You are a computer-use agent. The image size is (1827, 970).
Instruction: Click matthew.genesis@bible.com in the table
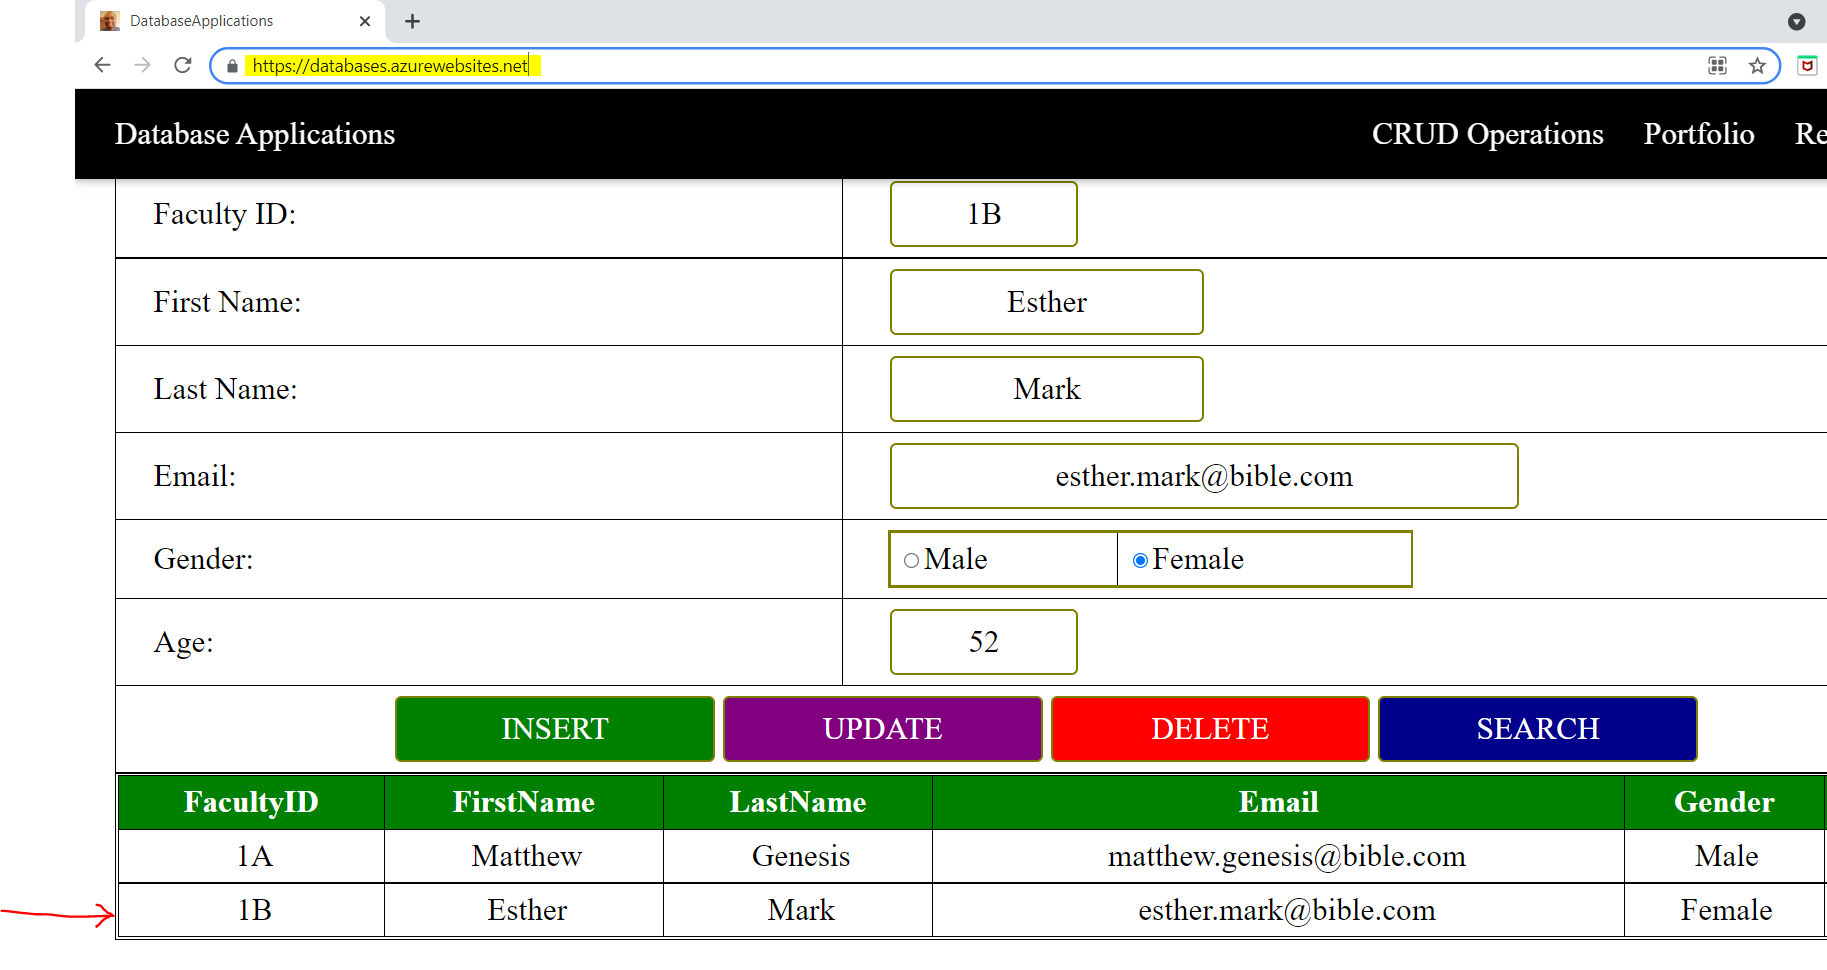(x=1286, y=856)
